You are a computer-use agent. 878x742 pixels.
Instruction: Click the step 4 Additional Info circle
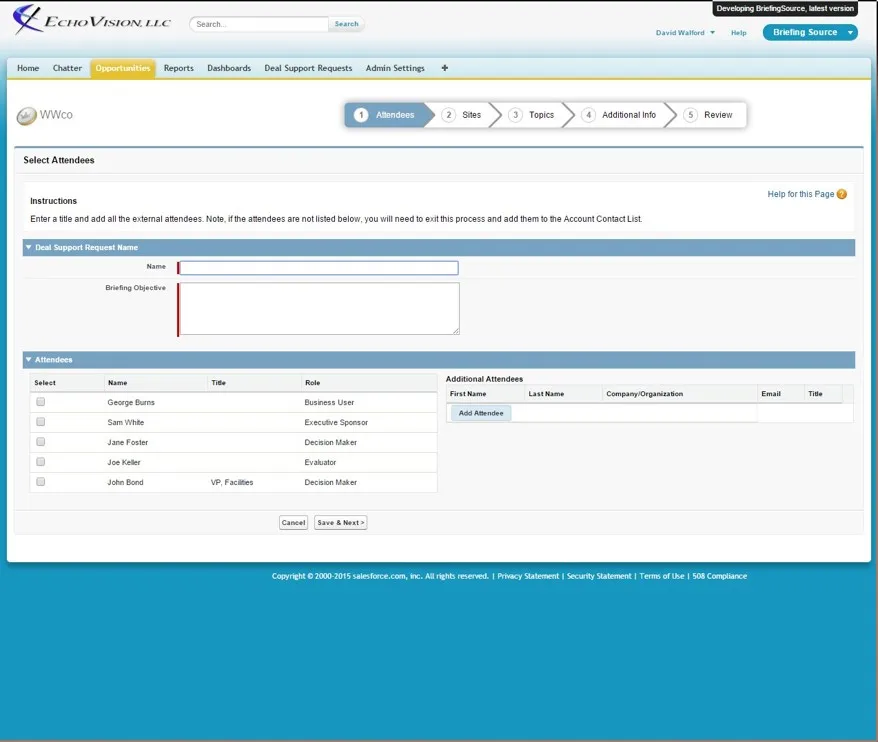click(589, 115)
